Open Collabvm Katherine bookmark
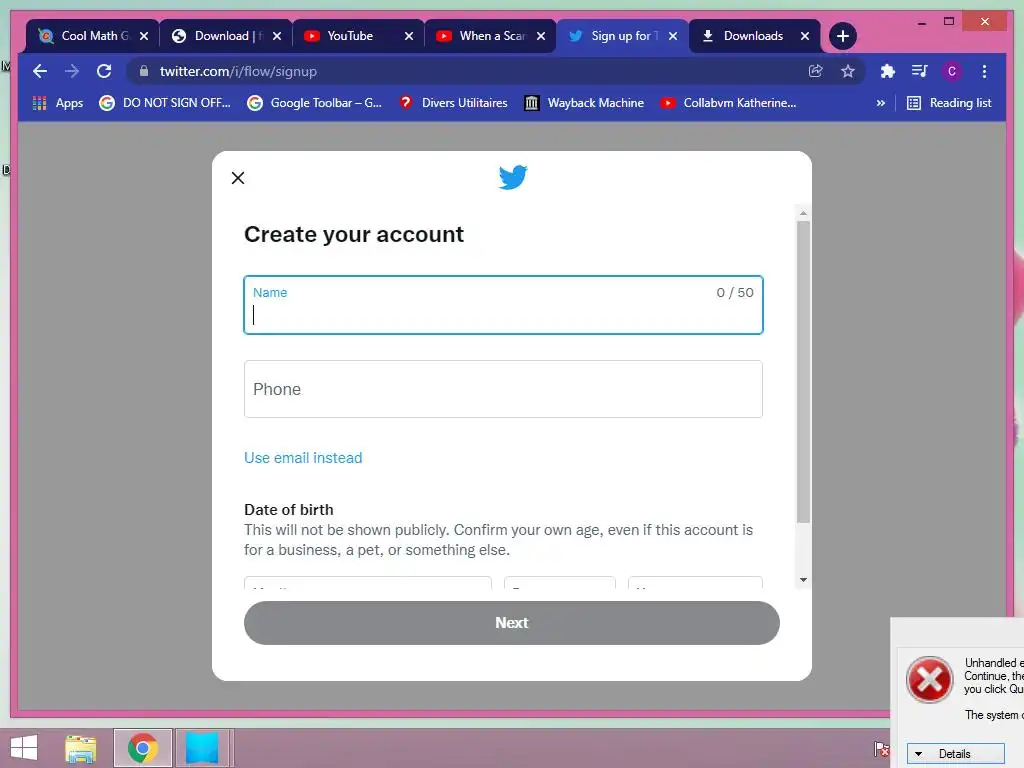 tap(728, 103)
